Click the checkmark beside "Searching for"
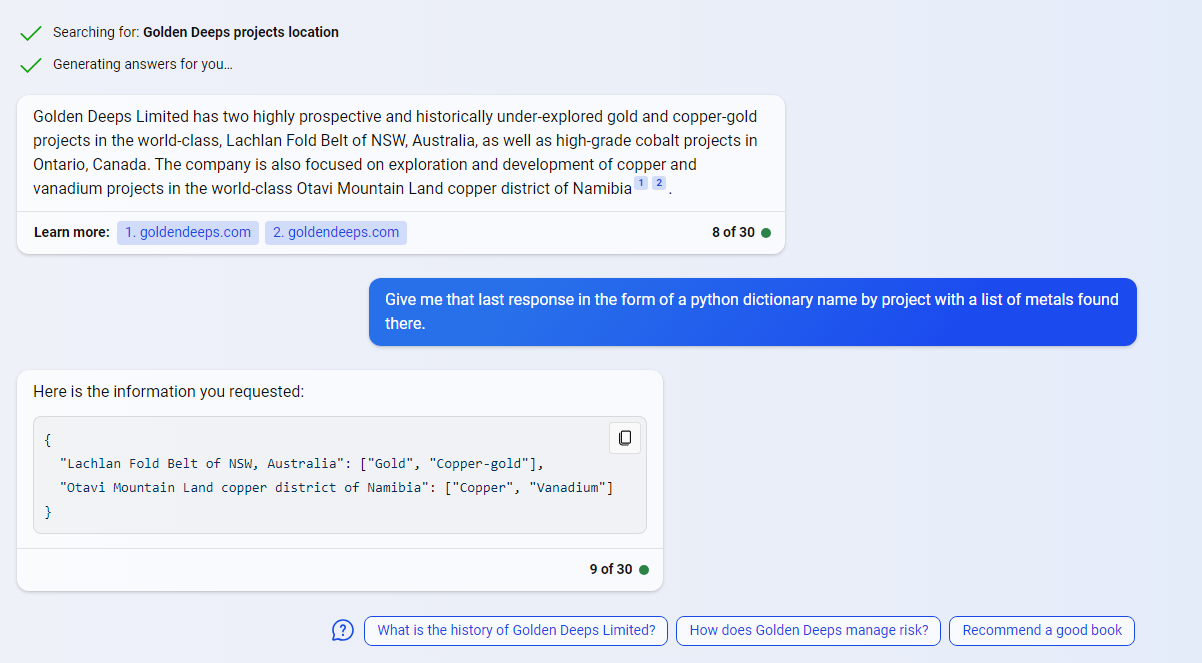 (31, 33)
